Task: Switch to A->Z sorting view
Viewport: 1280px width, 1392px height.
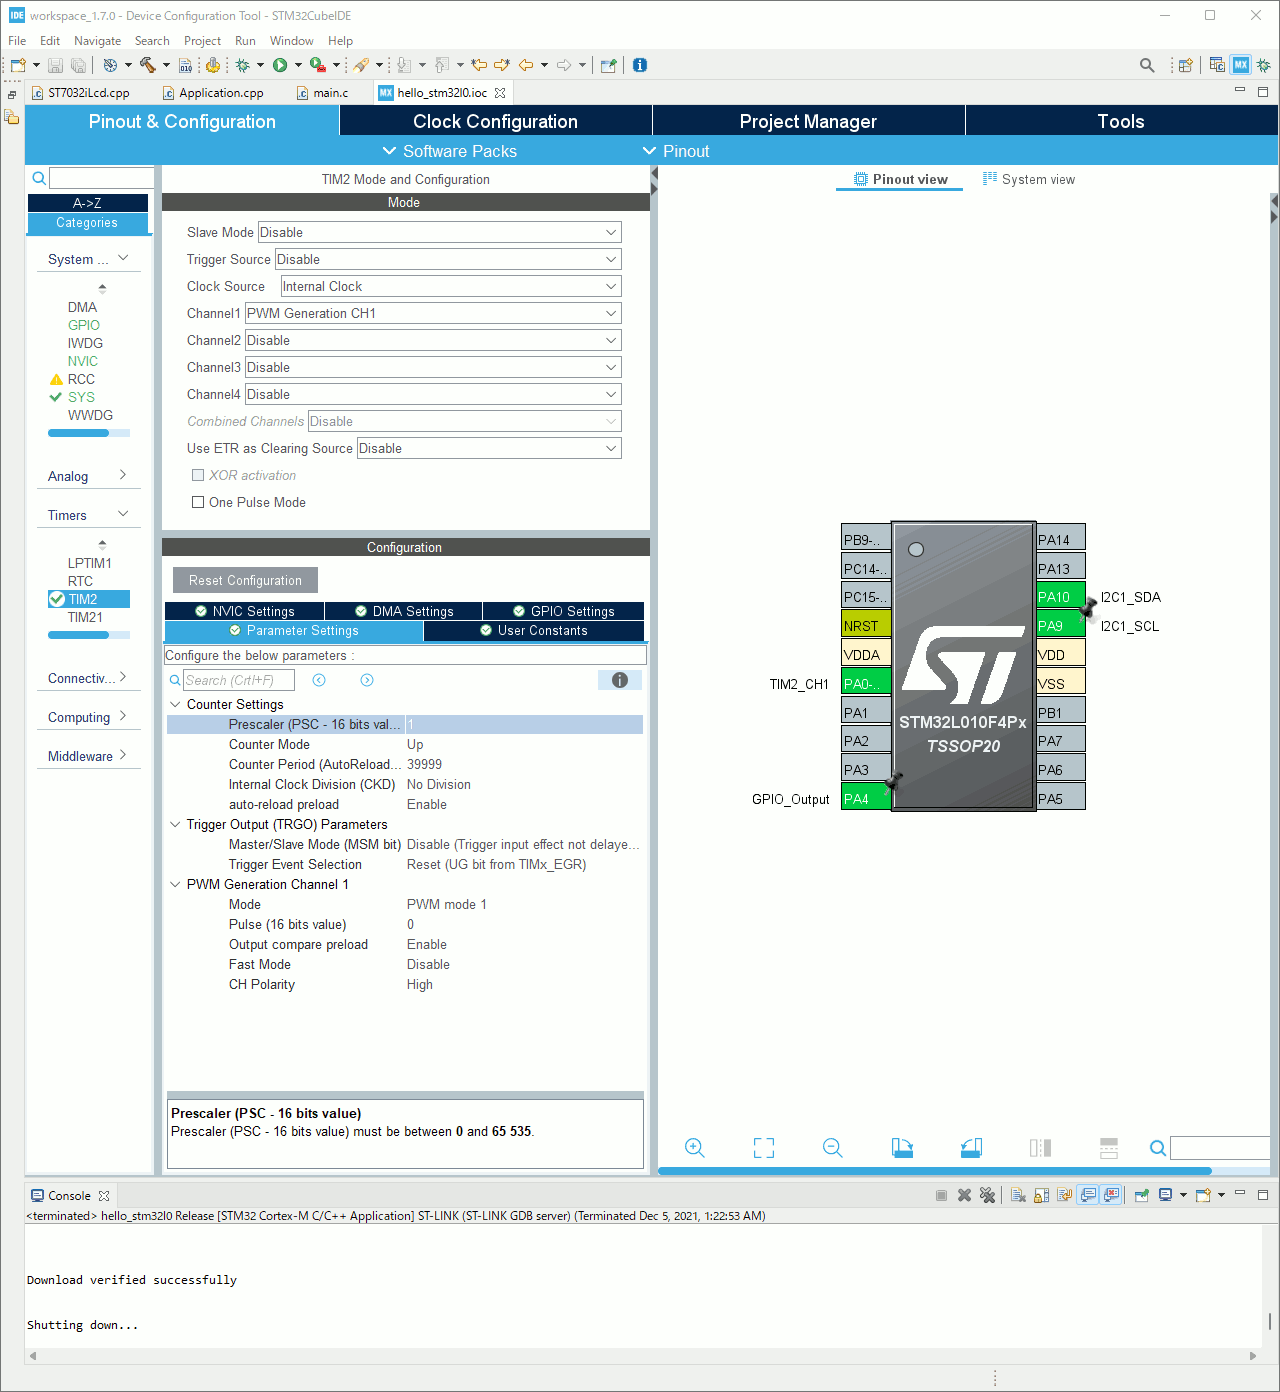Action: [x=88, y=203]
